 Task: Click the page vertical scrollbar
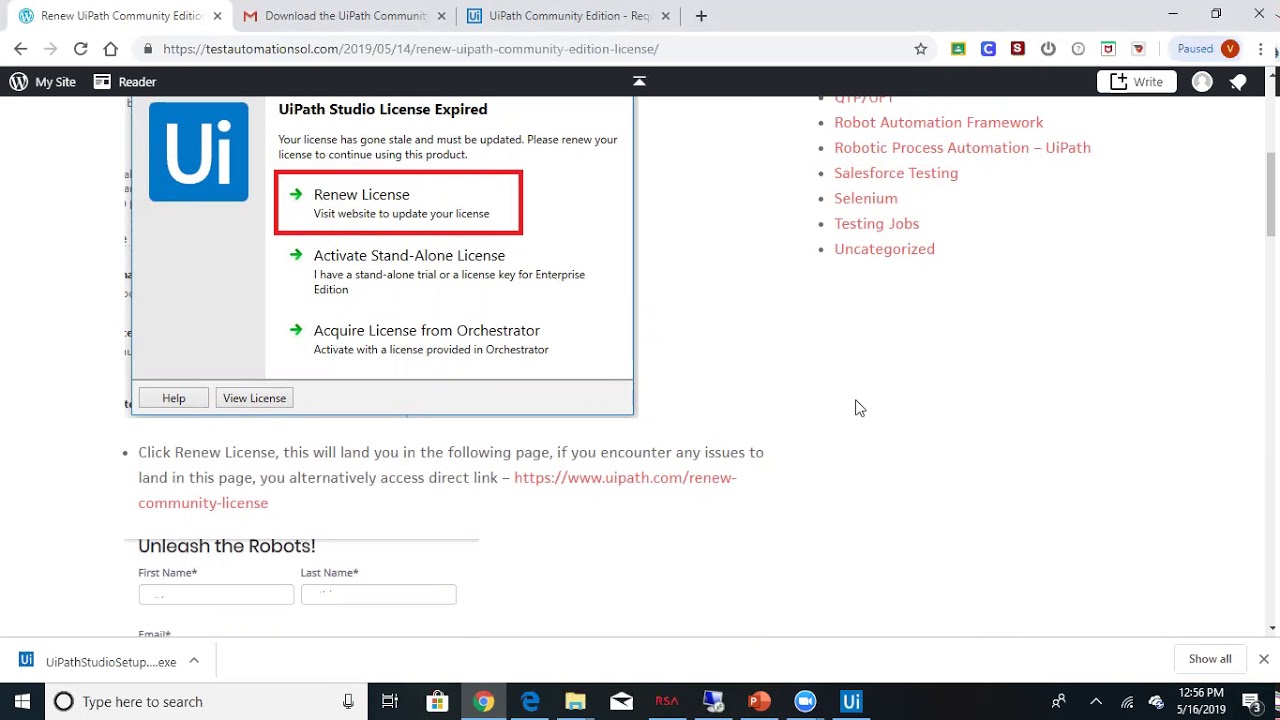click(x=1272, y=195)
